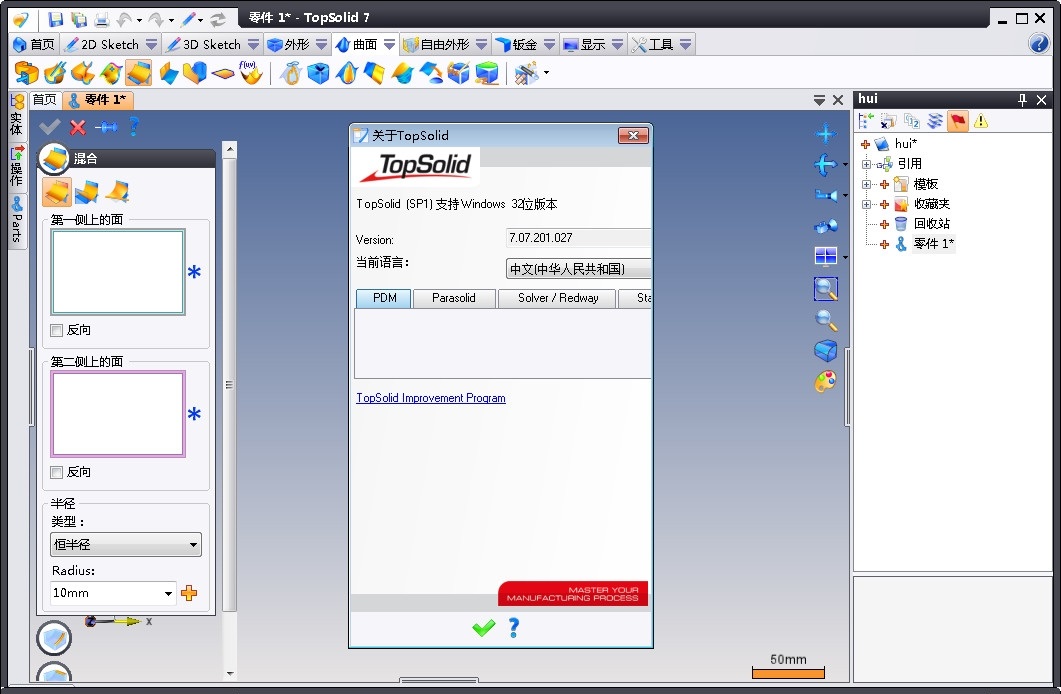Open the dropdown arrow next to 曲面

click(x=389, y=45)
